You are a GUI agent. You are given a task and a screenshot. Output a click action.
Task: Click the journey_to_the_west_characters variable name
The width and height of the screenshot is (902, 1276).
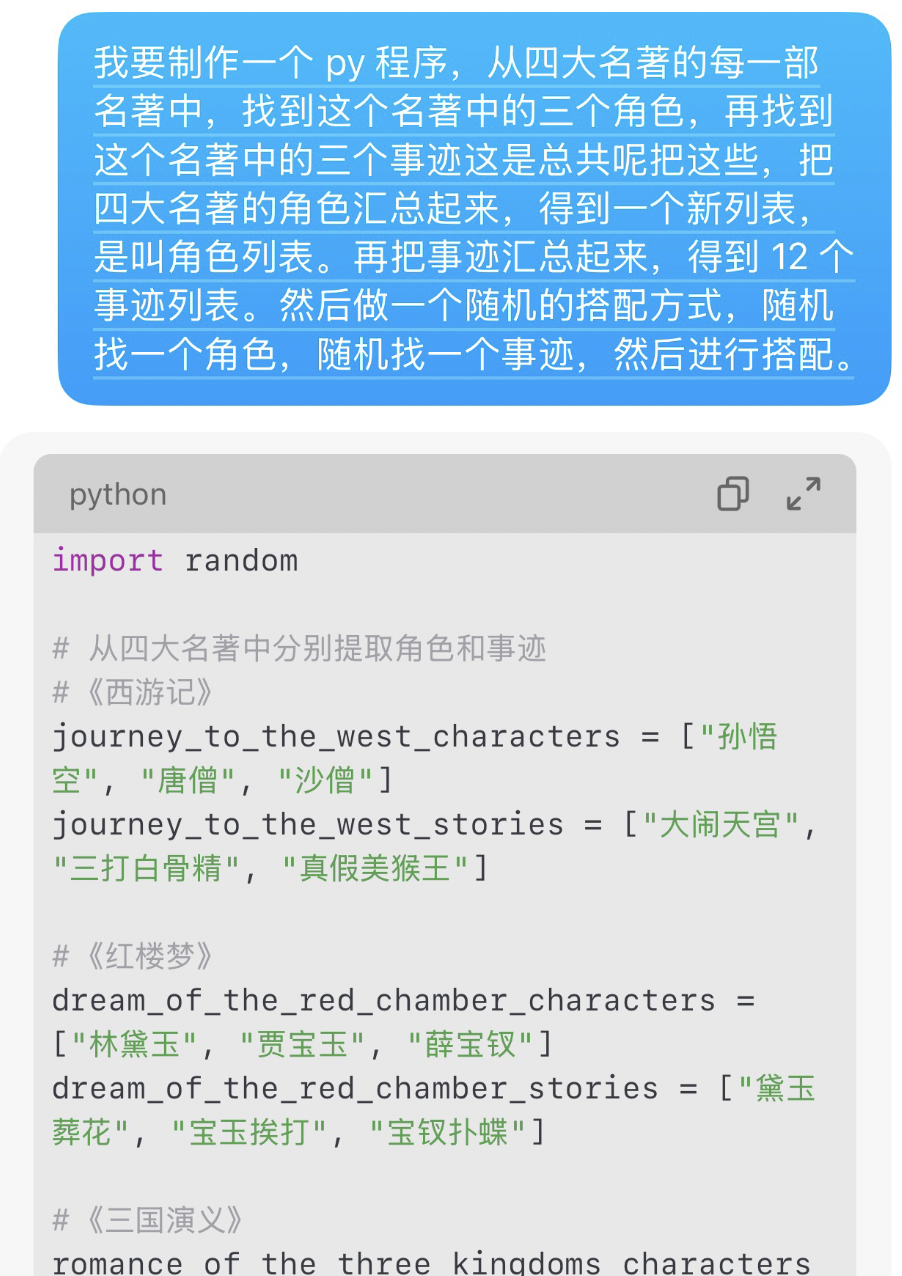(330, 737)
